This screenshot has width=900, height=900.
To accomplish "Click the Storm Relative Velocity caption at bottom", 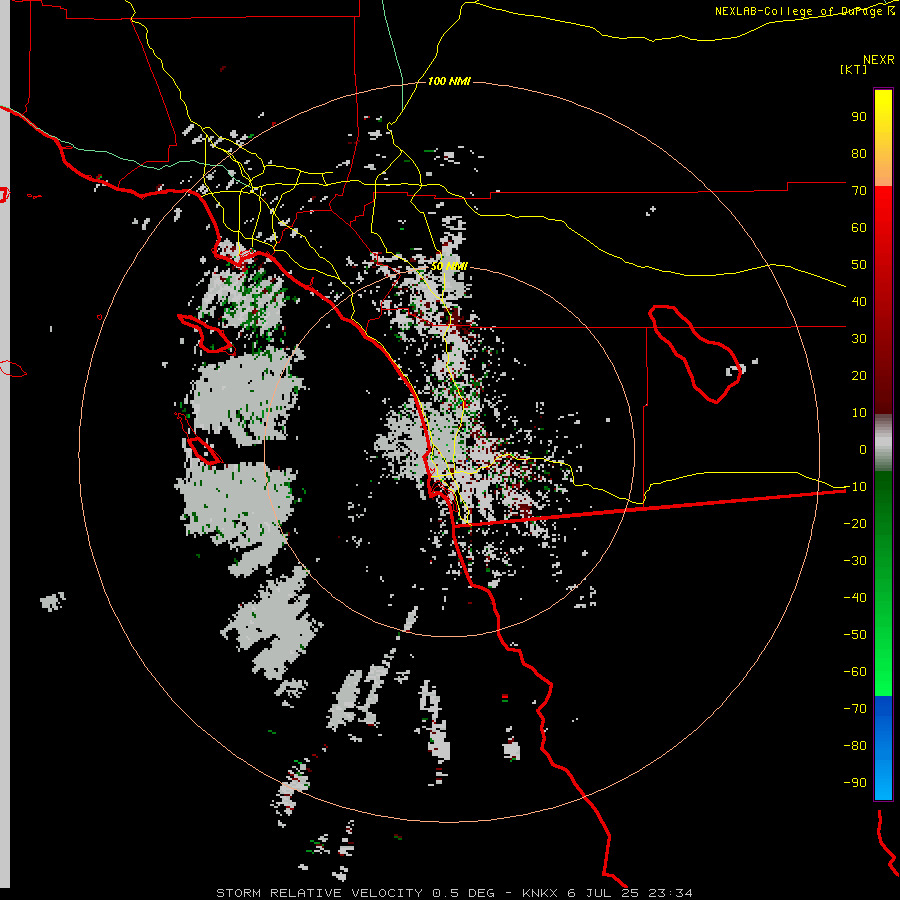I will (454, 893).
